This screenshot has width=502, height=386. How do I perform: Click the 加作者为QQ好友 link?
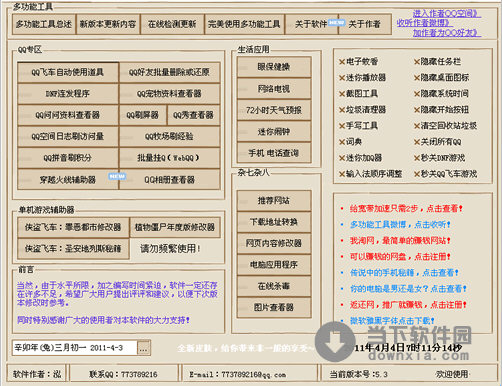tap(447, 33)
